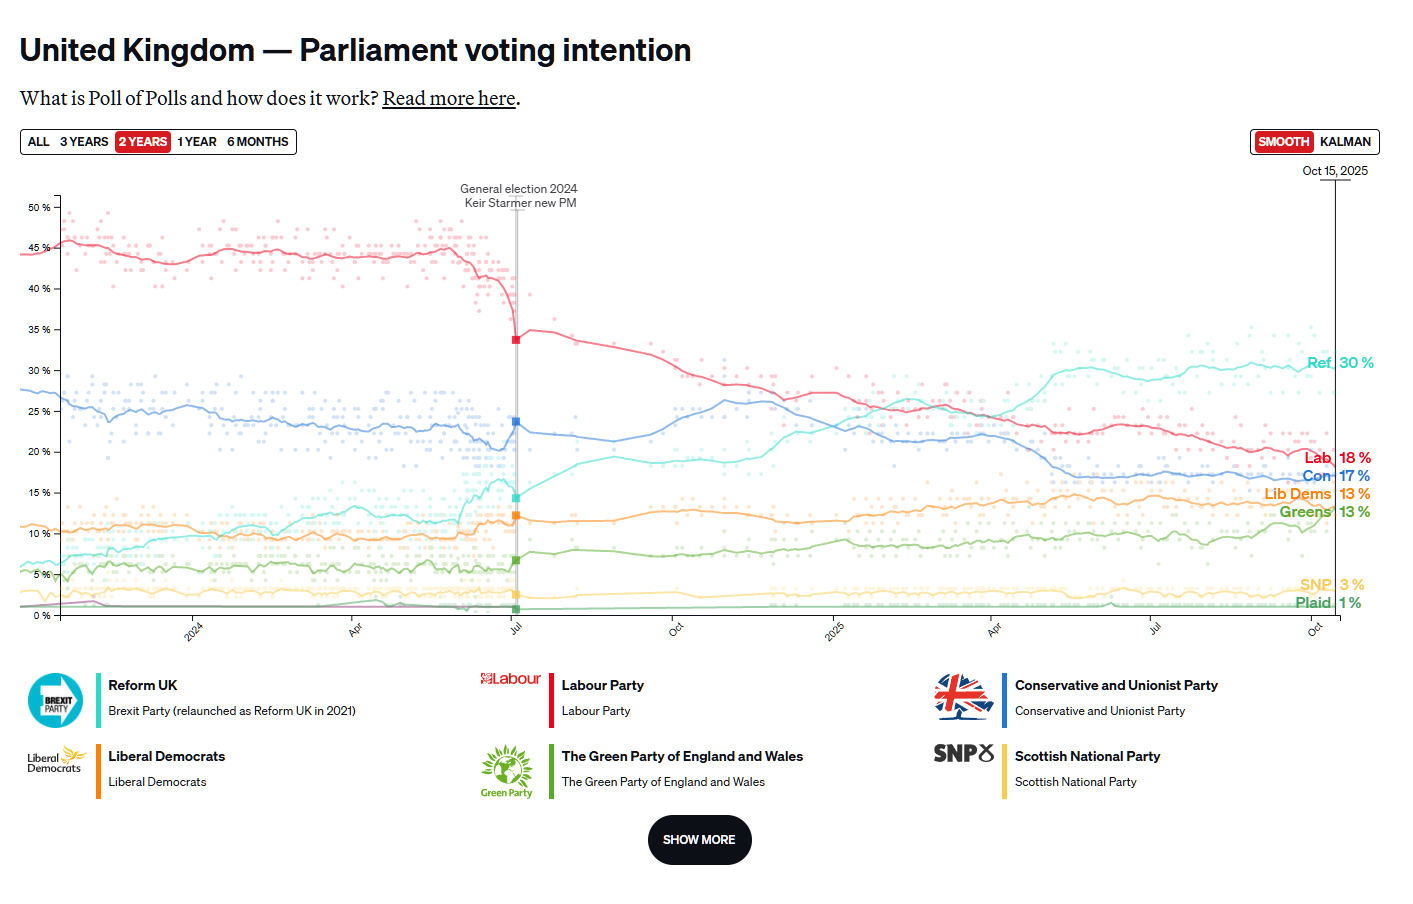Choose the 3 Years time range

point(84,142)
